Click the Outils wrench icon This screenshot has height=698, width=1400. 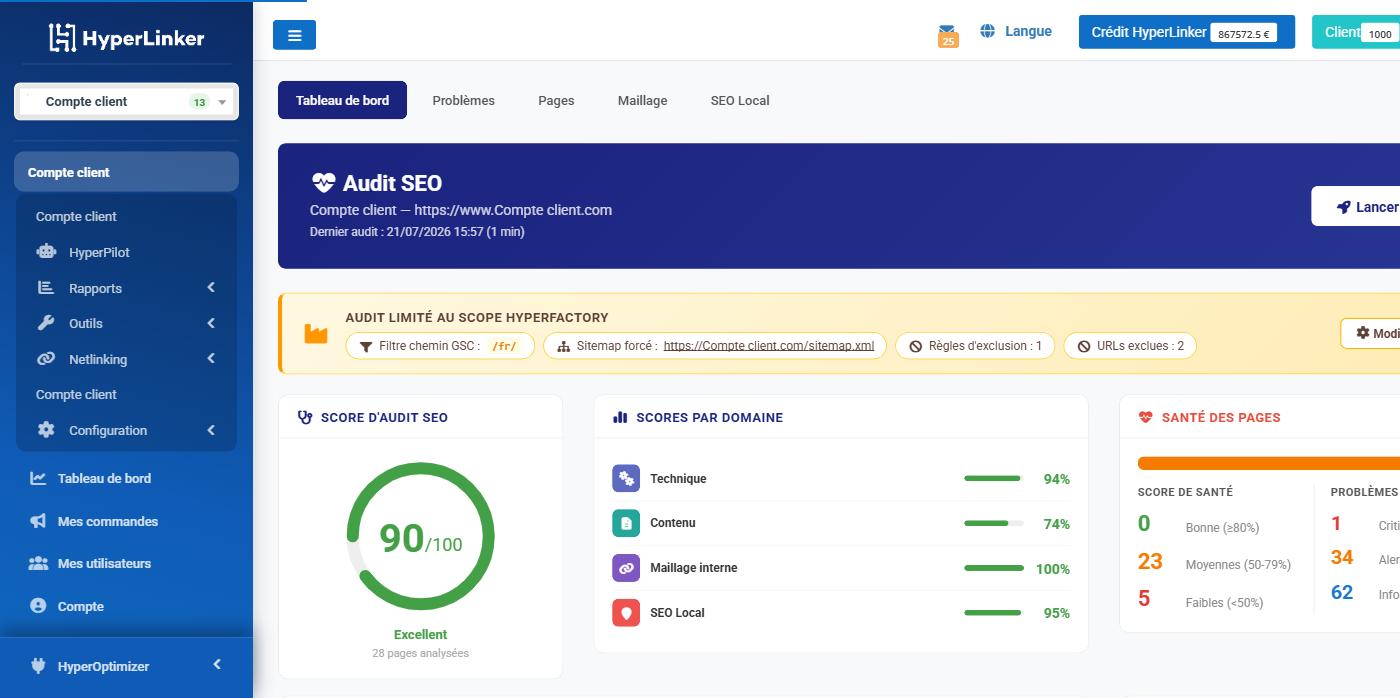pos(46,323)
